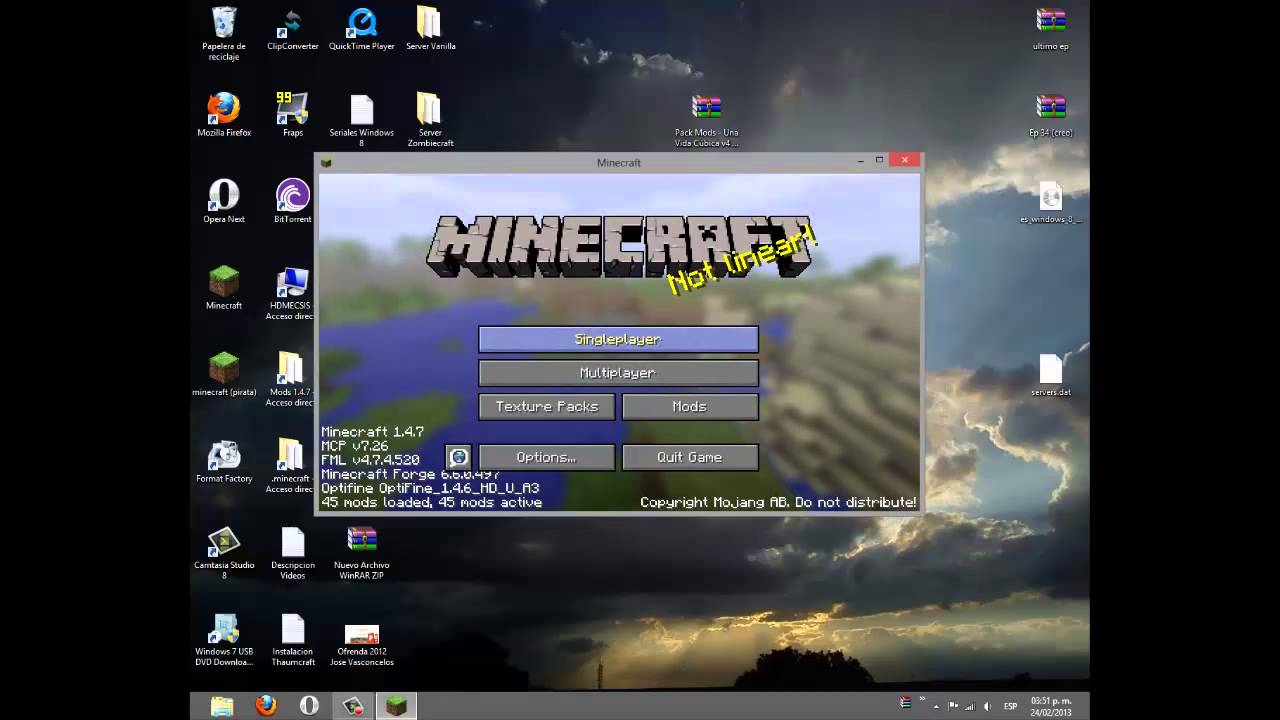Click the Firefox taskbar icon
Image resolution: width=1280 pixels, height=720 pixels.
click(x=266, y=706)
